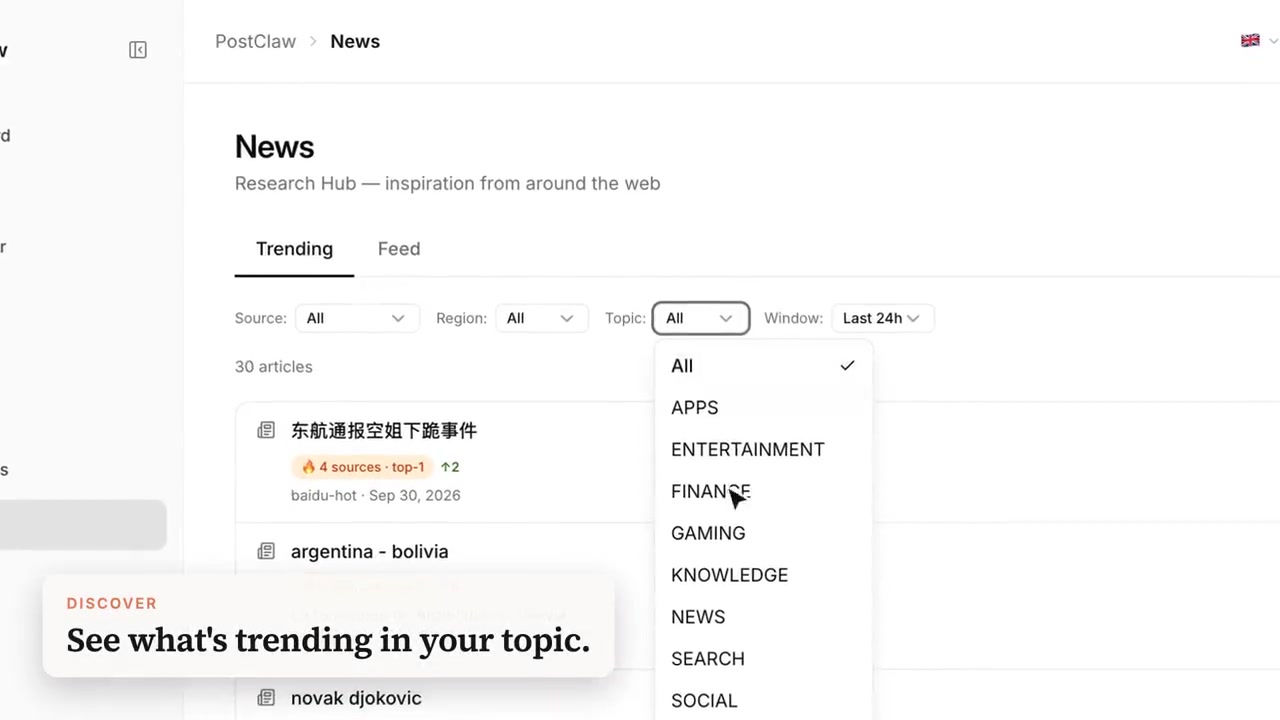The width and height of the screenshot is (1280, 720).
Task: Open the novak djokovic article
Action: click(356, 698)
